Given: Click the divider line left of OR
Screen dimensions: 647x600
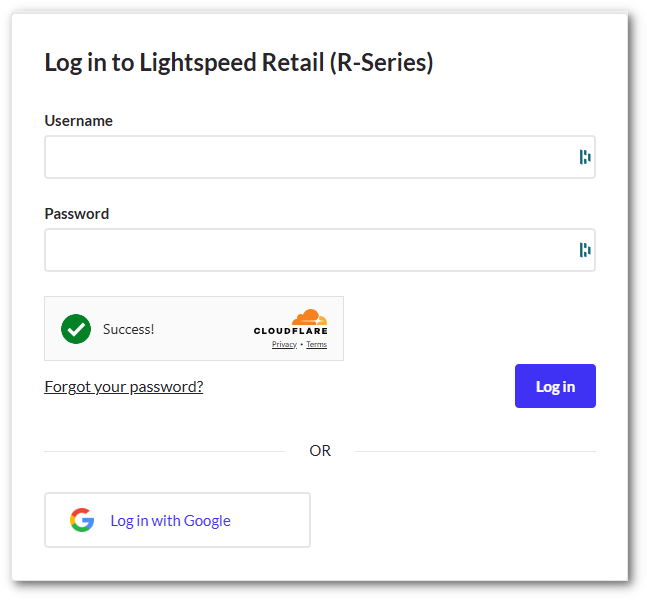Looking at the screenshot, I should [x=164, y=451].
